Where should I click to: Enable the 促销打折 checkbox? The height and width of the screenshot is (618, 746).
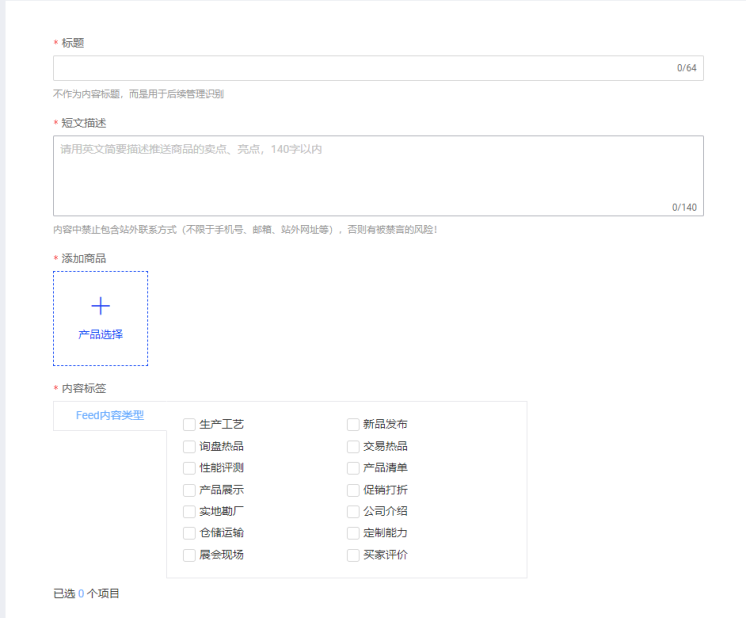(353, 490)
